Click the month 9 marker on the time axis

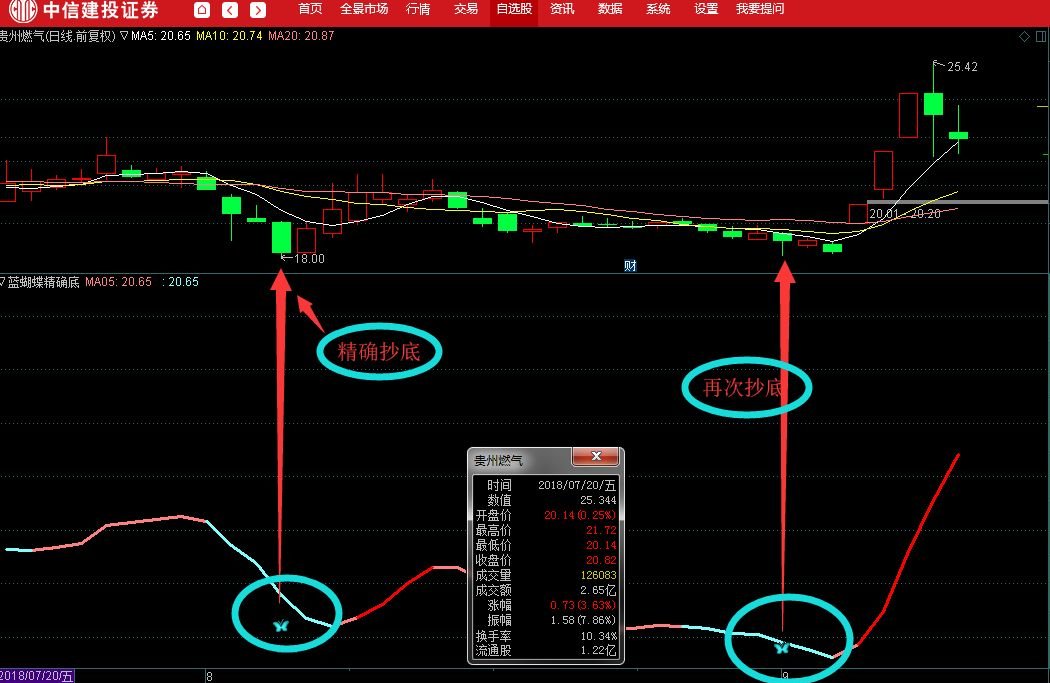click(x=785, y=676)
